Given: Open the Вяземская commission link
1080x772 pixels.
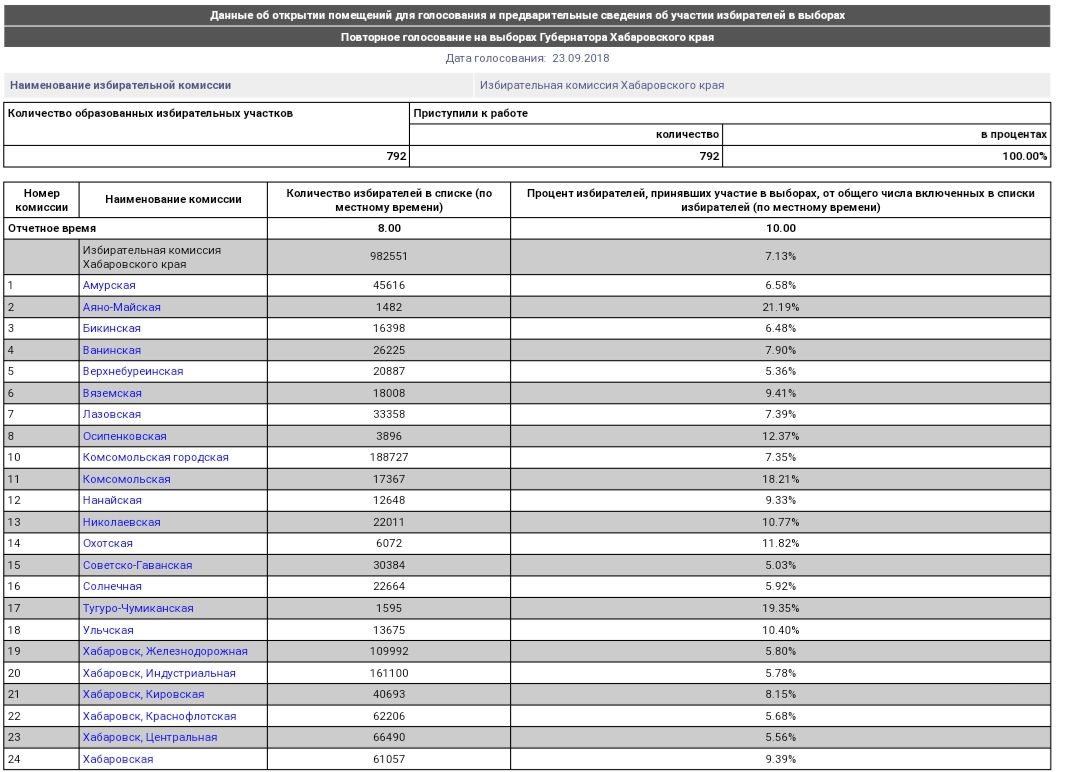Looking at the screenshot, I should pos(112,393).
